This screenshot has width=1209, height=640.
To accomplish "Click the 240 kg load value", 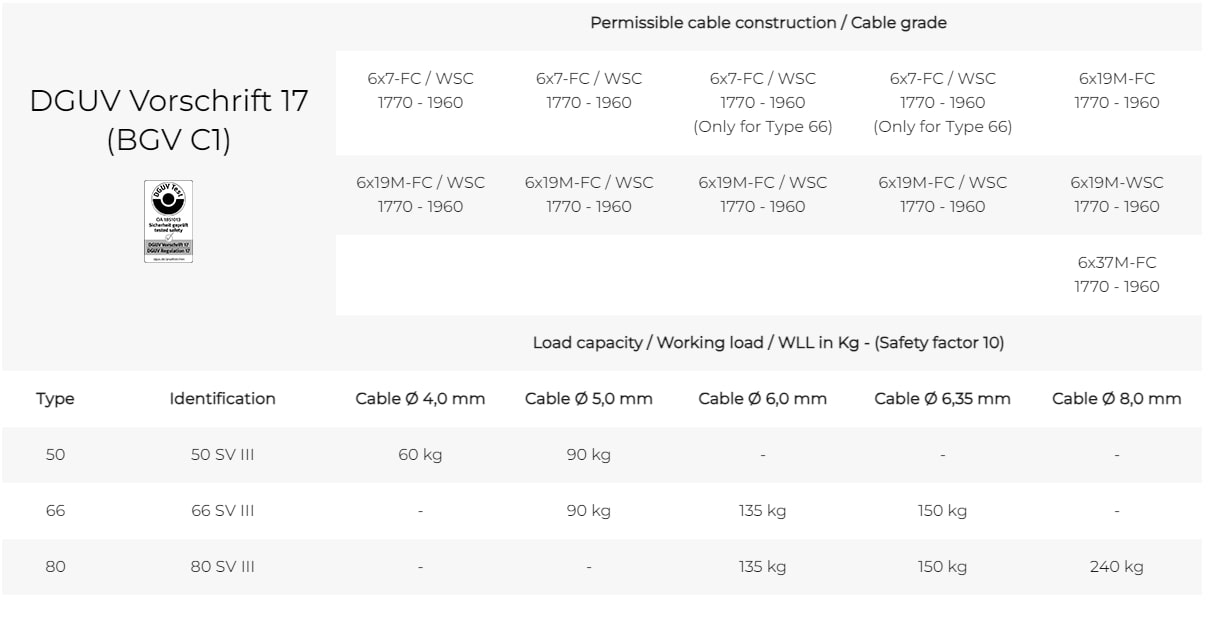I will point(1116,567).
